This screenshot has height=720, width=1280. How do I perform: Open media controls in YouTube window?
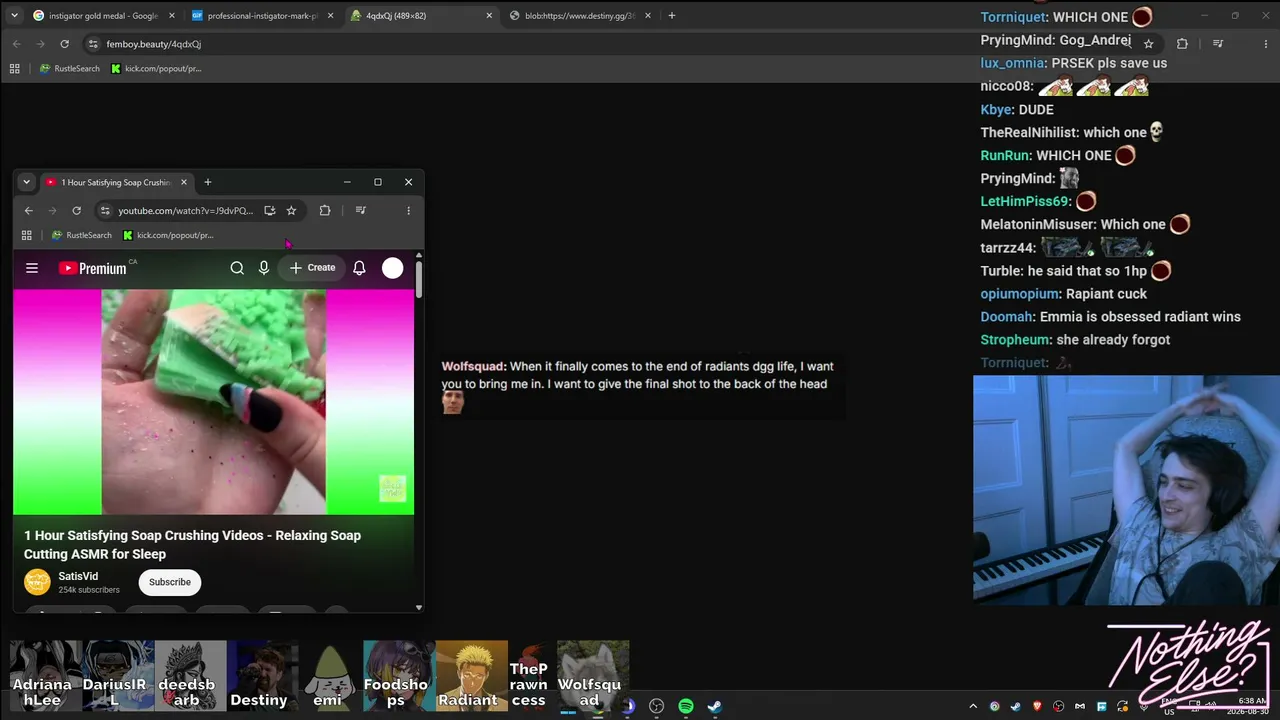coord(361,210)
